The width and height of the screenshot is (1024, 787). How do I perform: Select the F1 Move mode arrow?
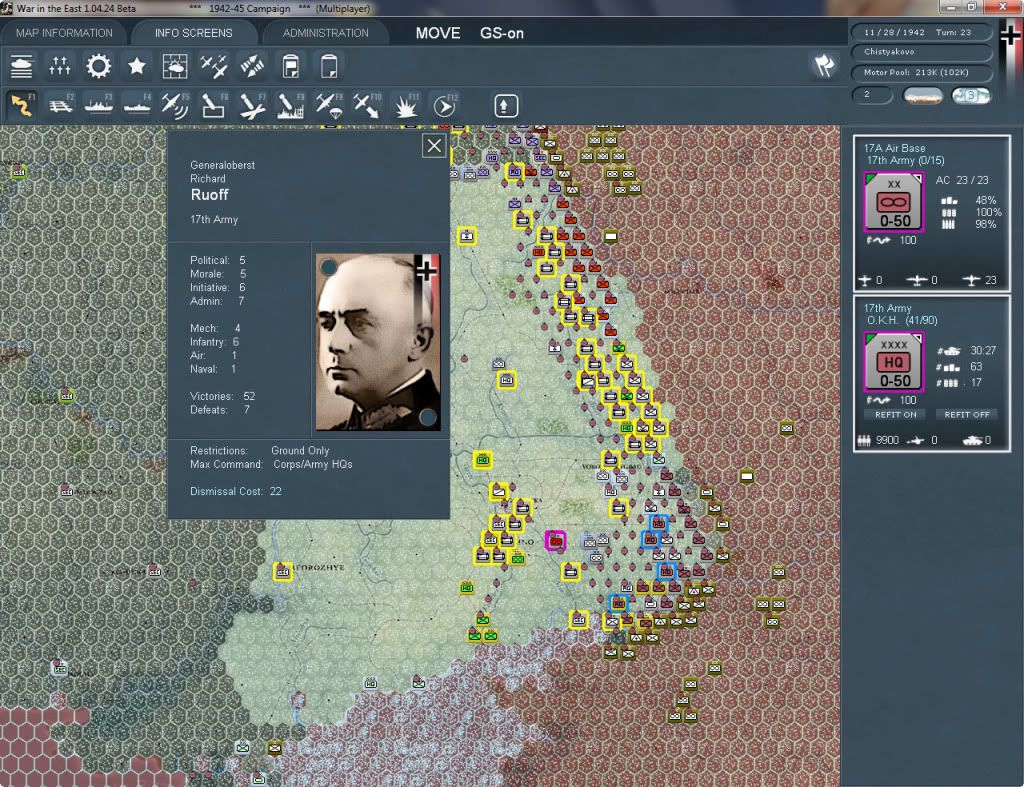click(22, 105)
